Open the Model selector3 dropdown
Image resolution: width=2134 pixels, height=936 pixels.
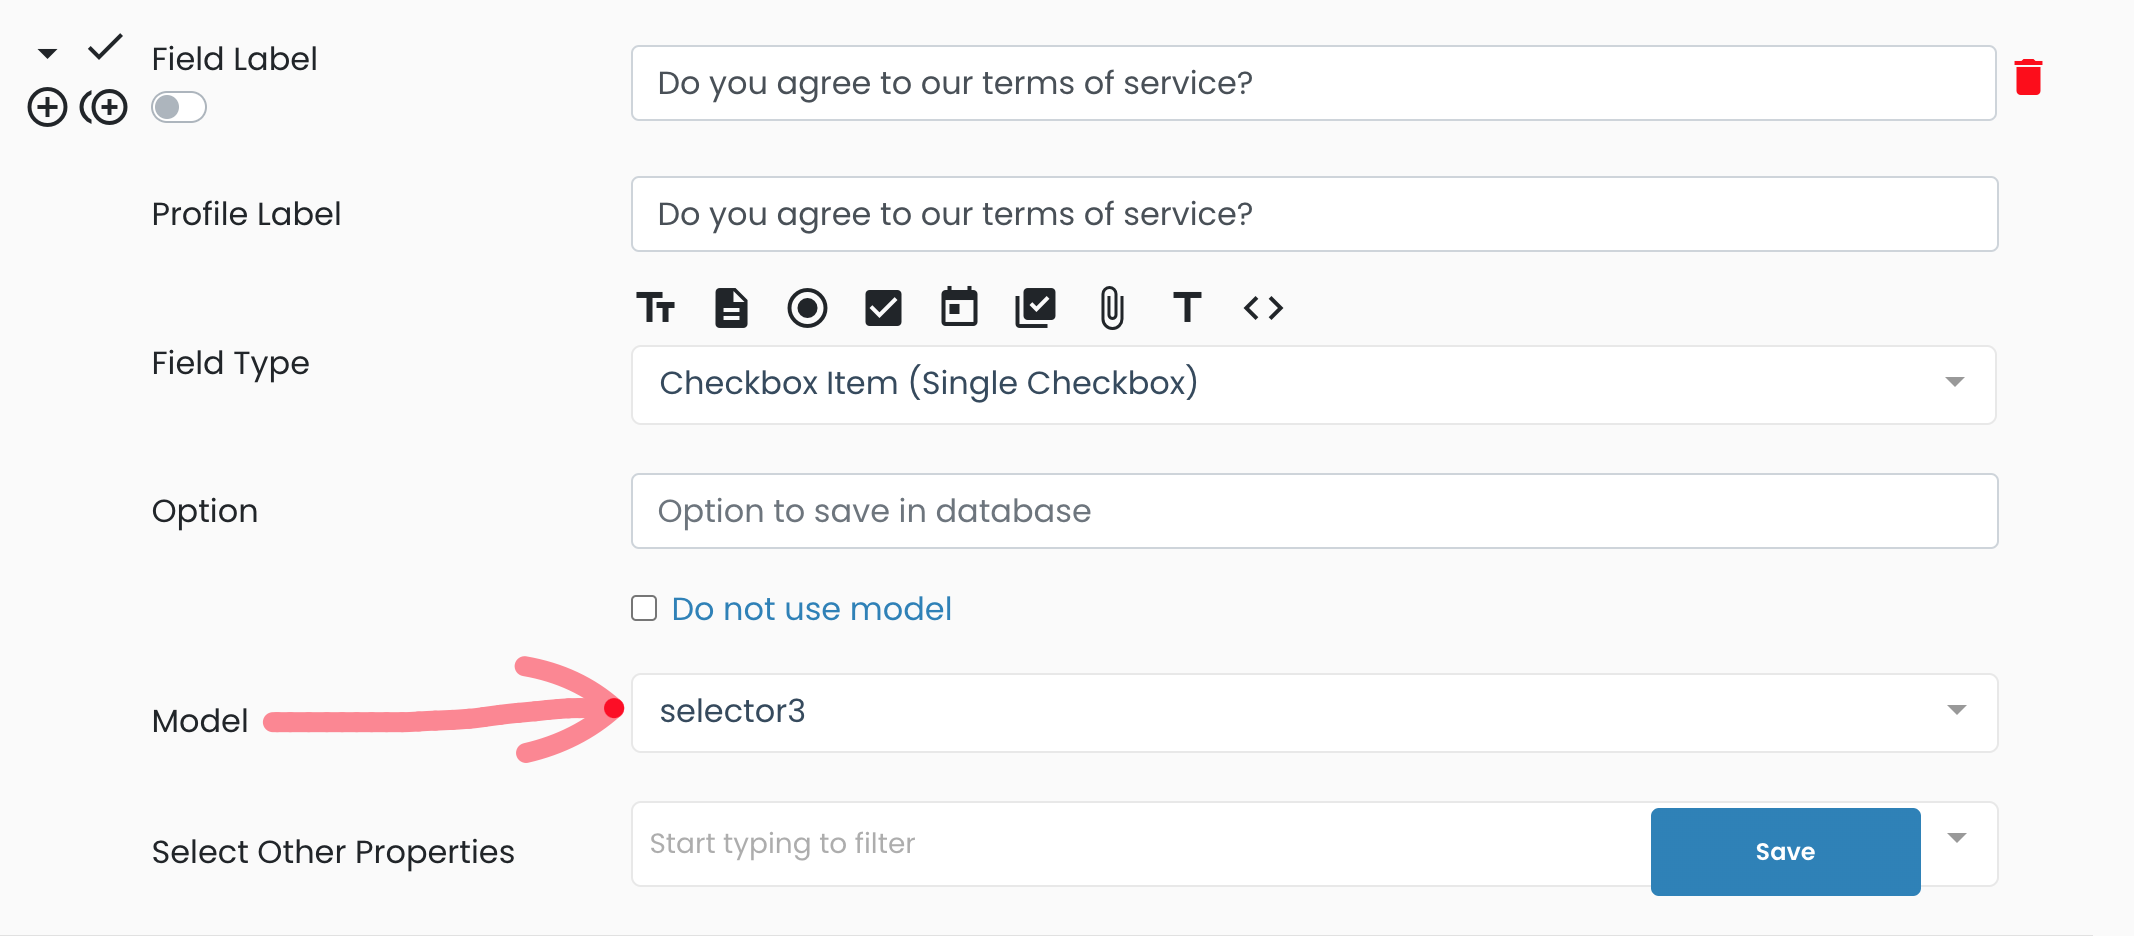1314,712
